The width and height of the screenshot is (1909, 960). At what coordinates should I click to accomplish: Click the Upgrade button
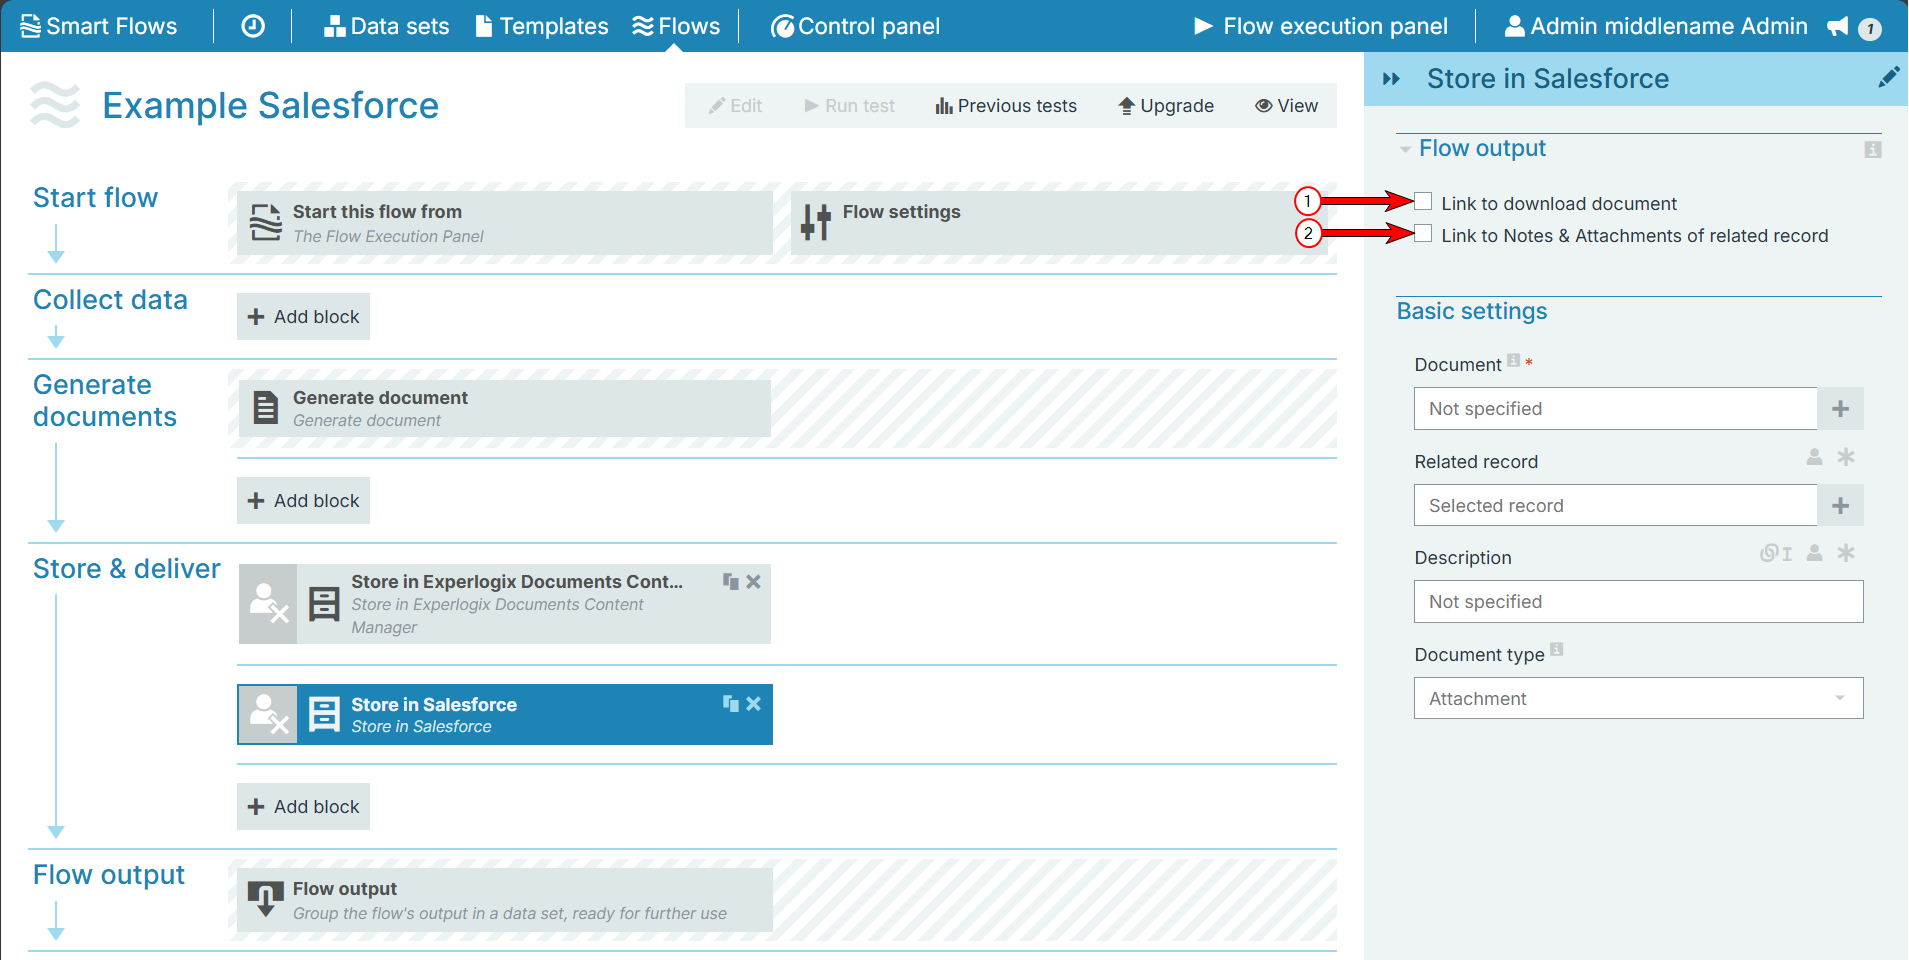coord(1166,106)
